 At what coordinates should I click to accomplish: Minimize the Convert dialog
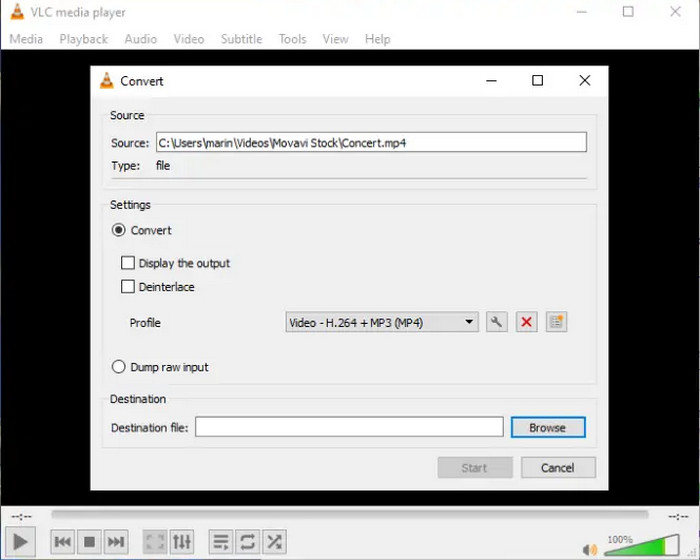[492, 81]
